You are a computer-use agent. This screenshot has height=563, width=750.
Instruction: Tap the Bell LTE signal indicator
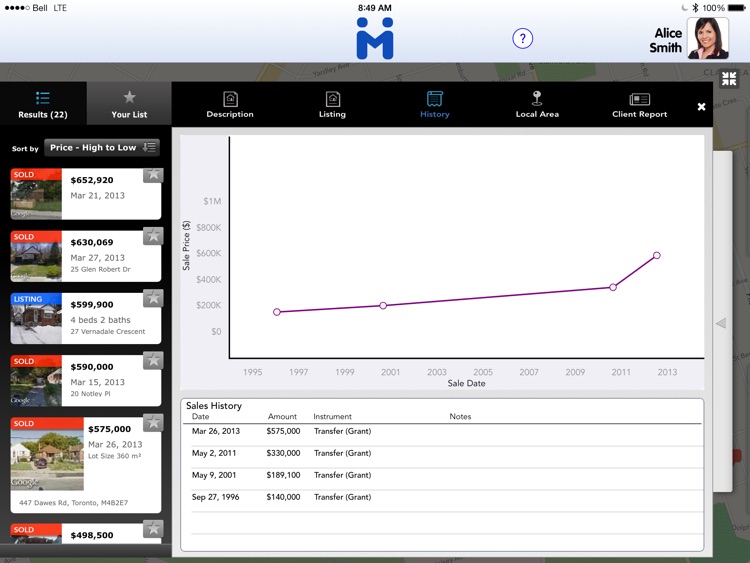point(35,8)
